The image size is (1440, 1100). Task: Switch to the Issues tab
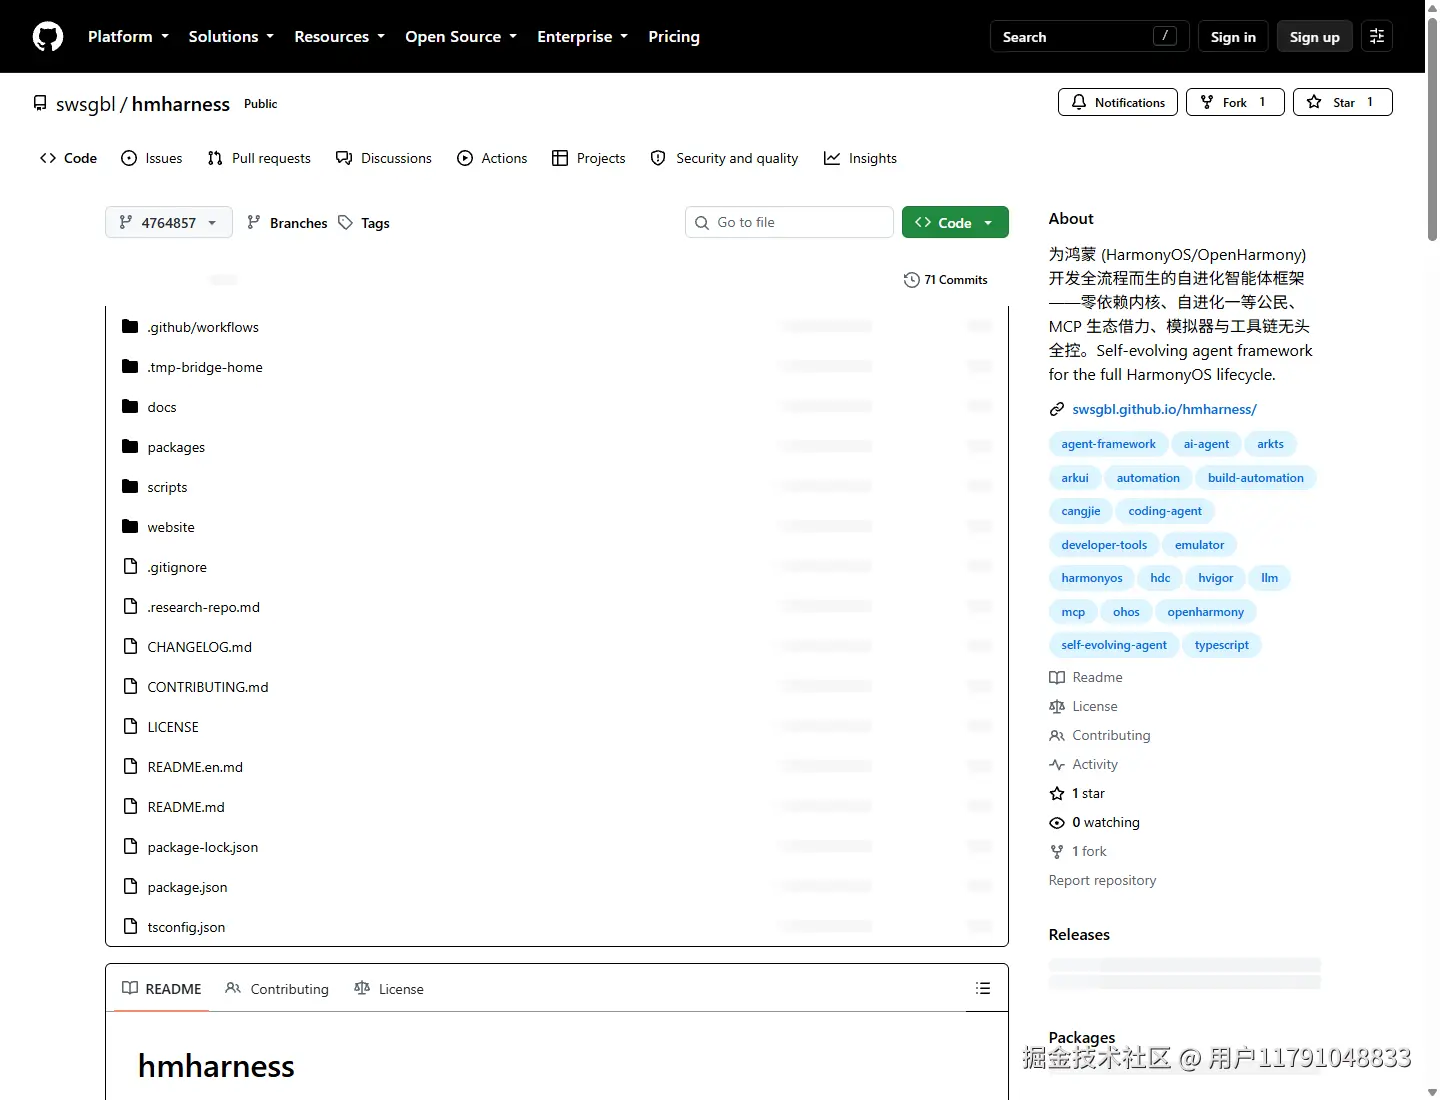pos(152,158)
